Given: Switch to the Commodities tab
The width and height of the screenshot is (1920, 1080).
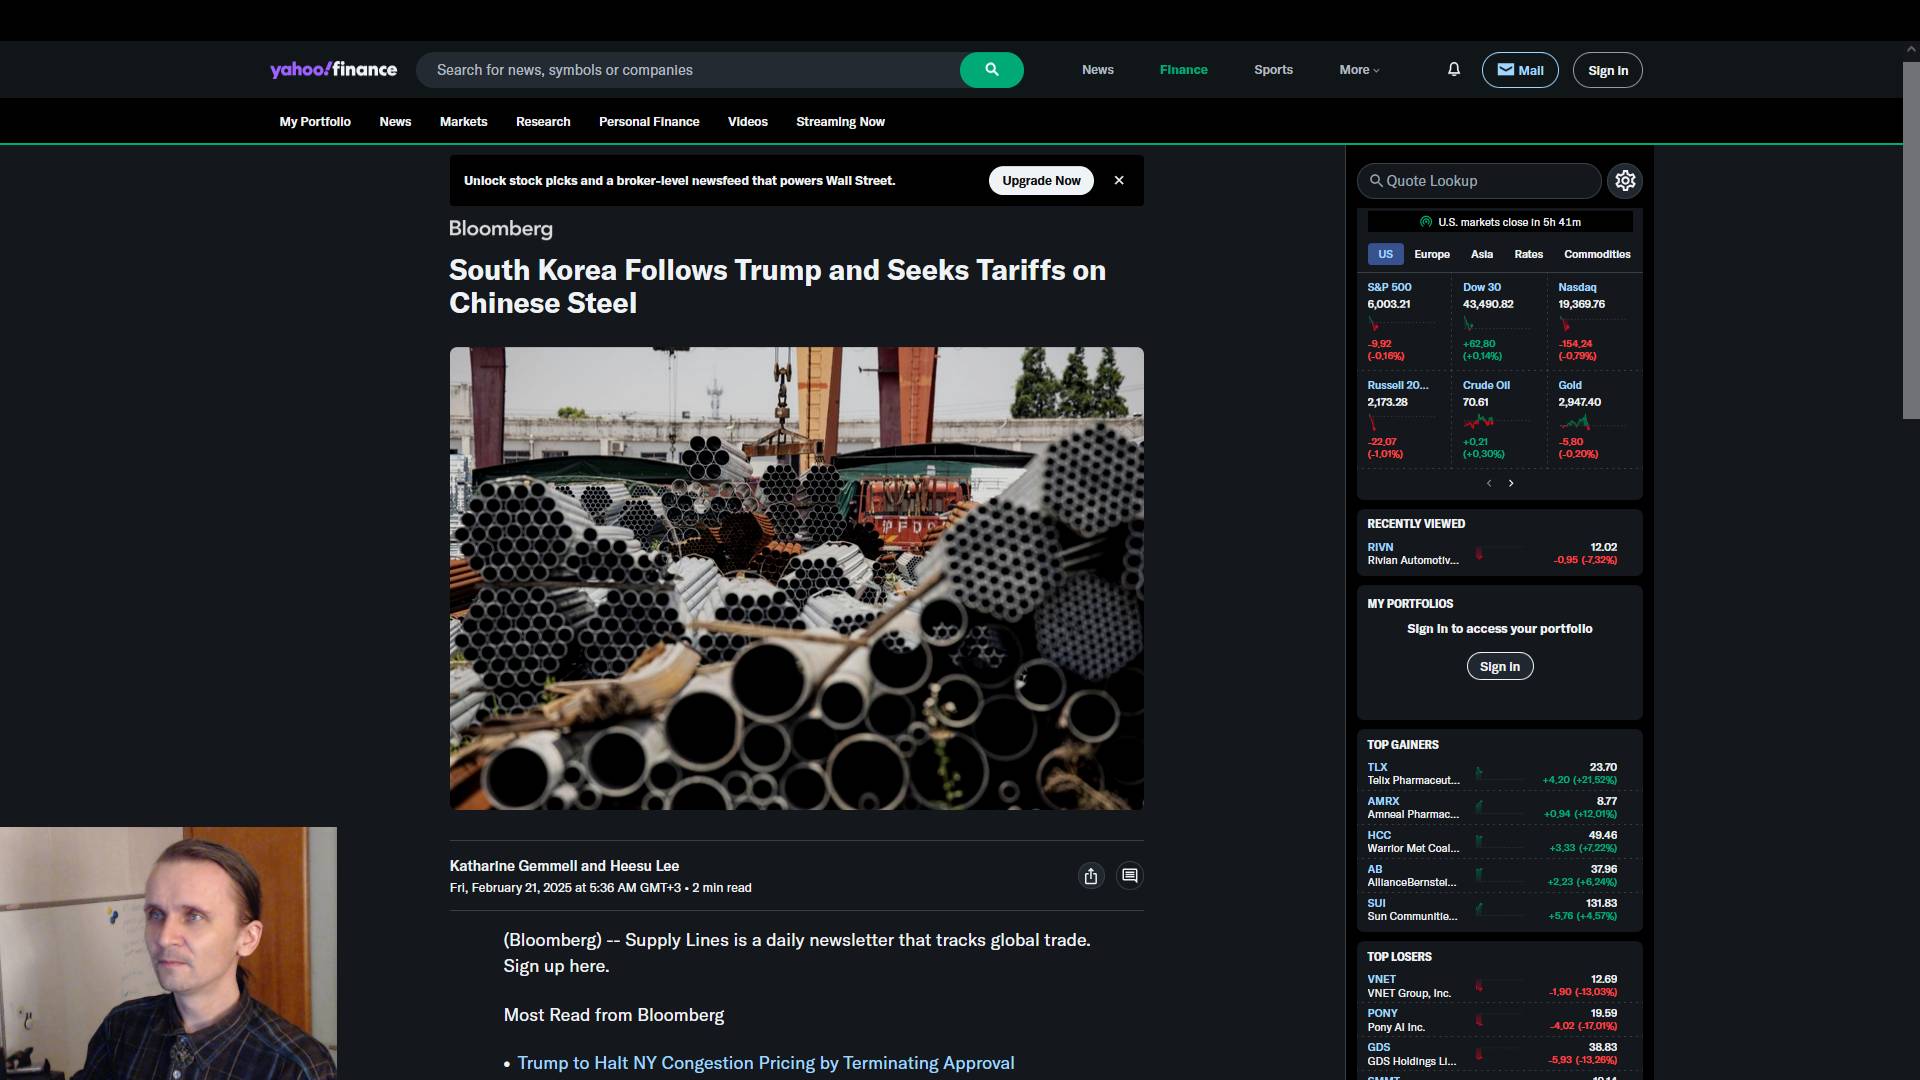Looking at the screenshot, I should coord(1597,254).
